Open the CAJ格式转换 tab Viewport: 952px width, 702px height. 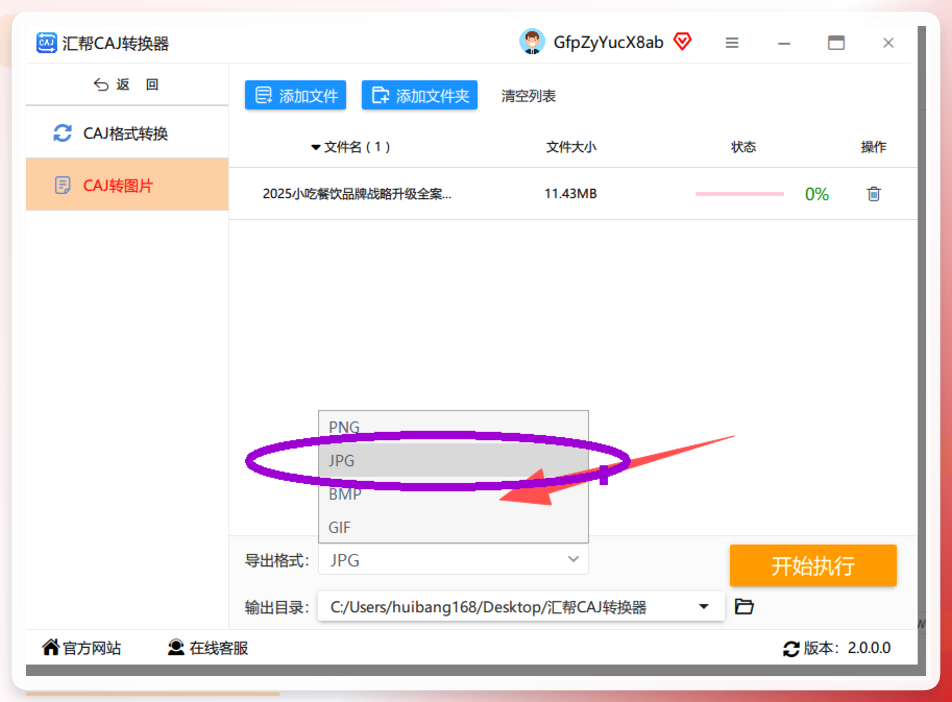pos(127,133)
